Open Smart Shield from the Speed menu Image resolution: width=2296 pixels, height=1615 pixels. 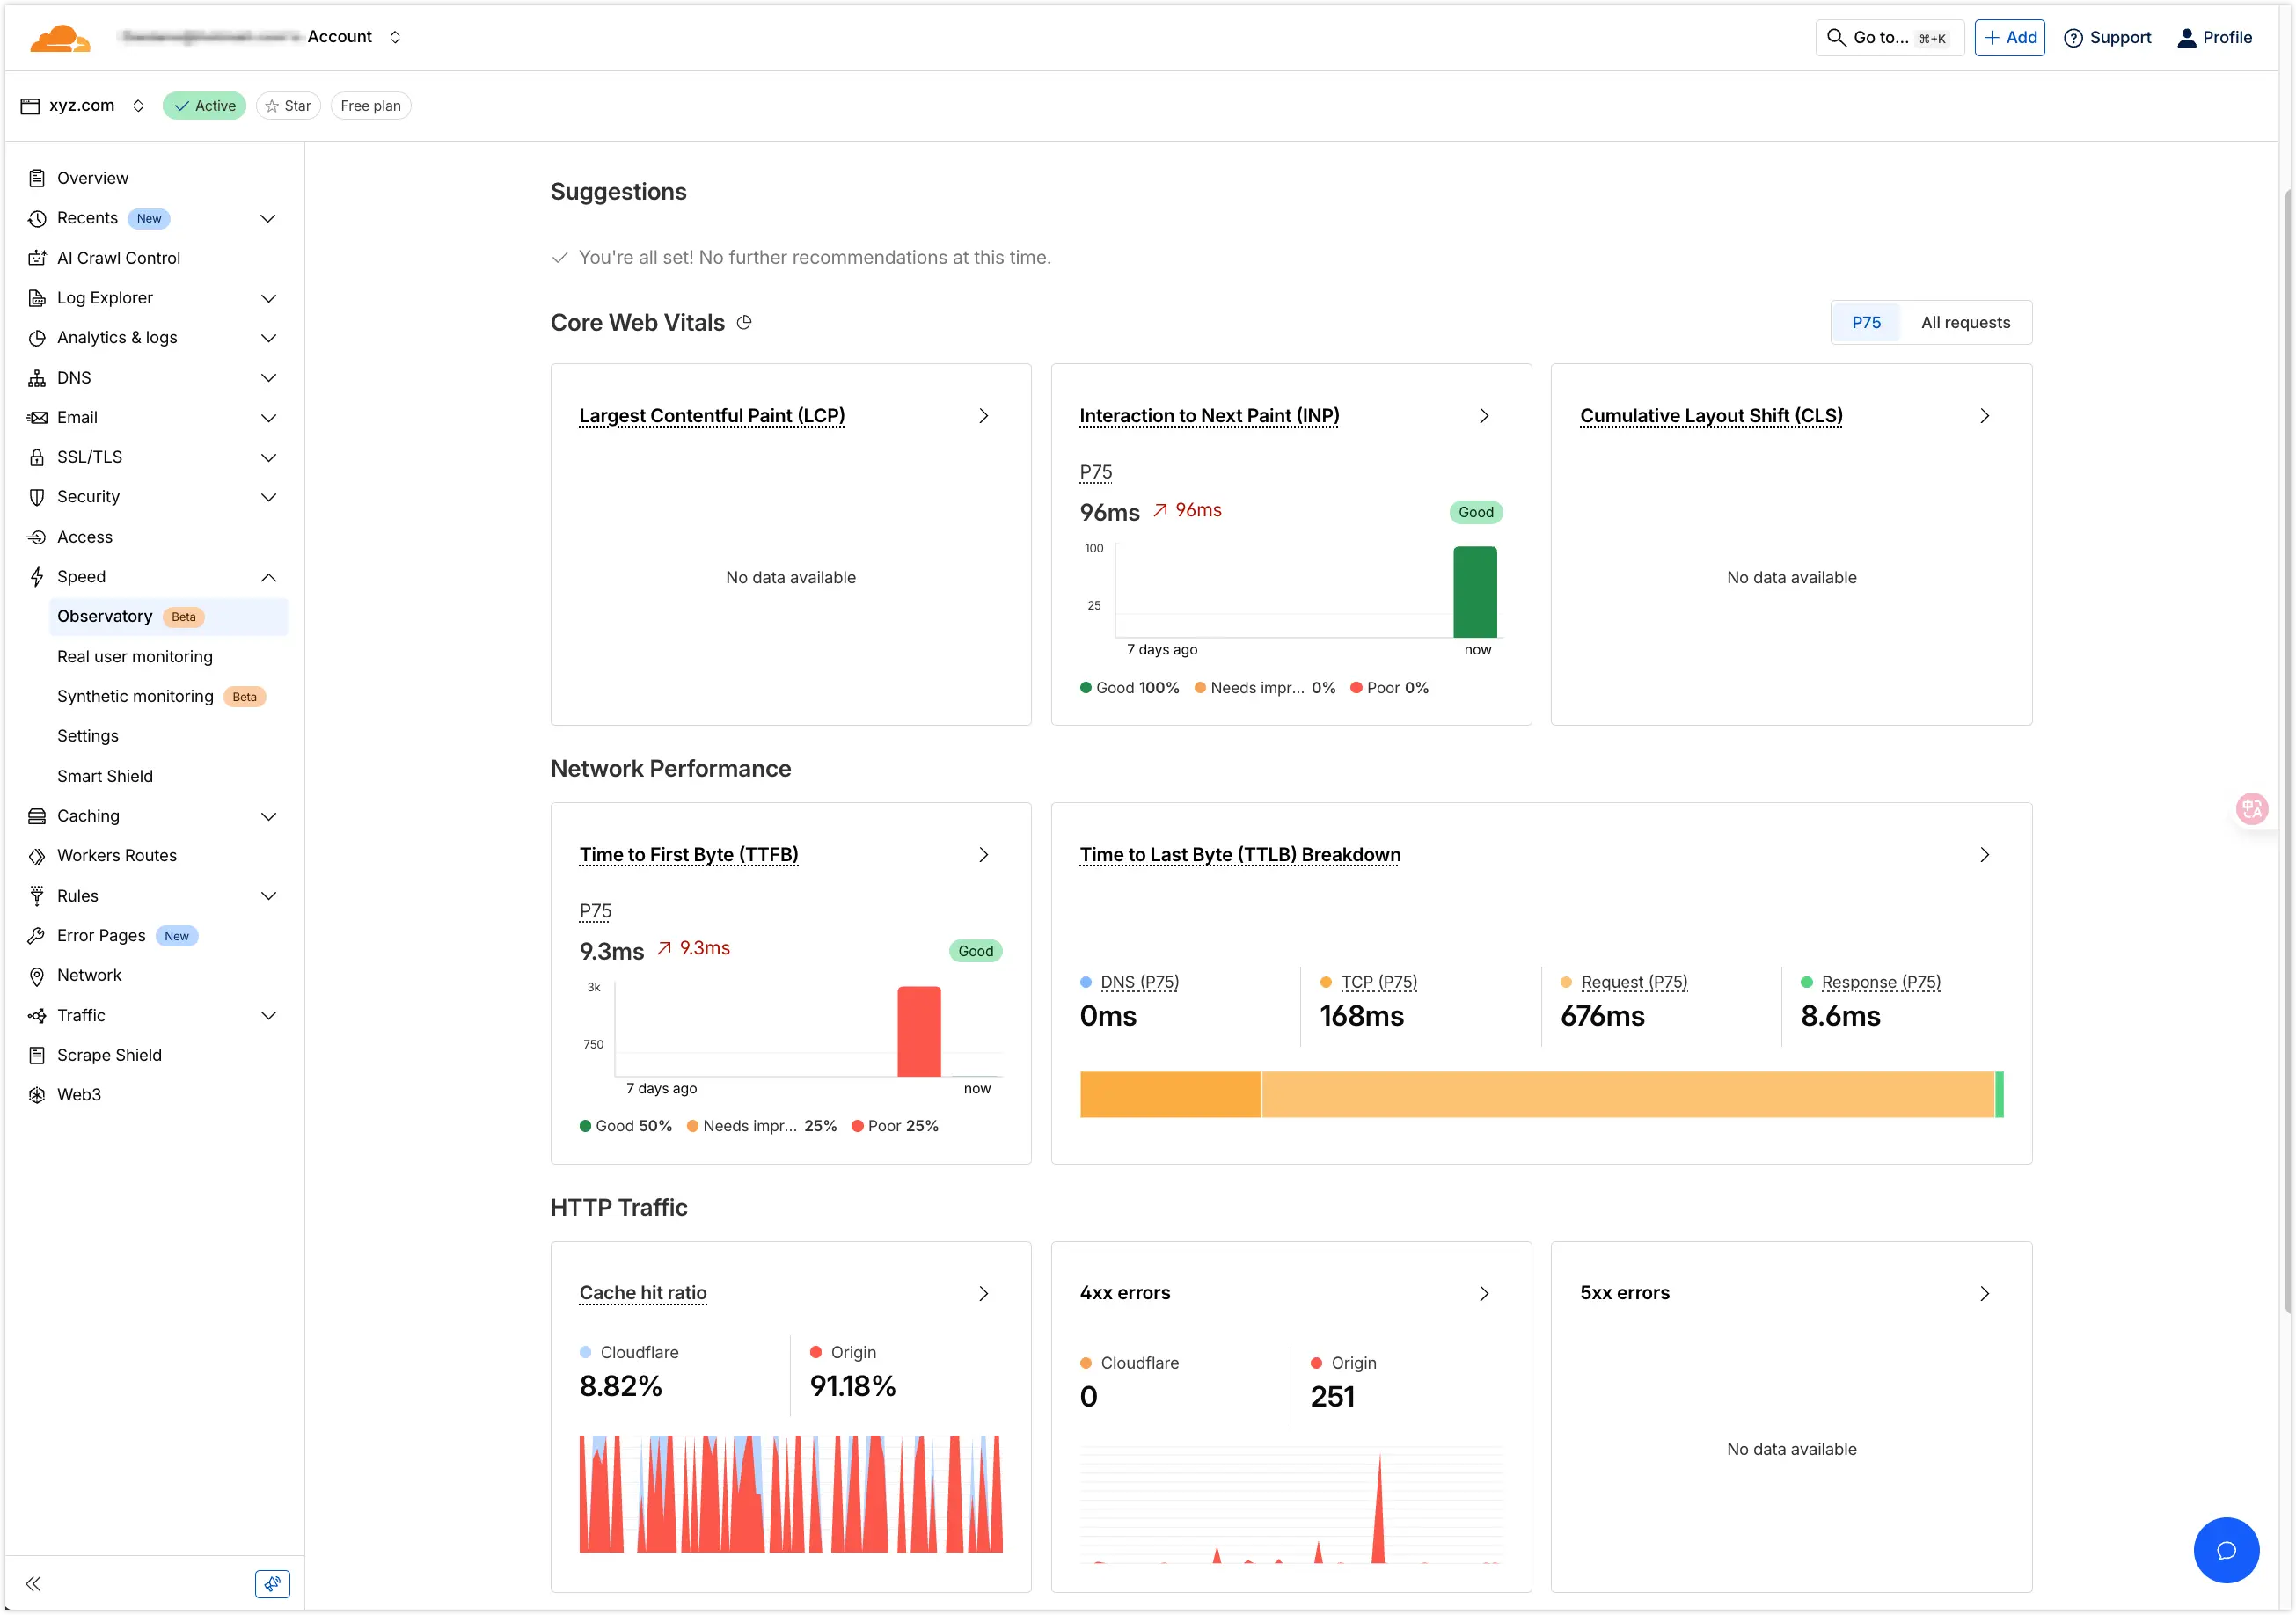point(105,775)
